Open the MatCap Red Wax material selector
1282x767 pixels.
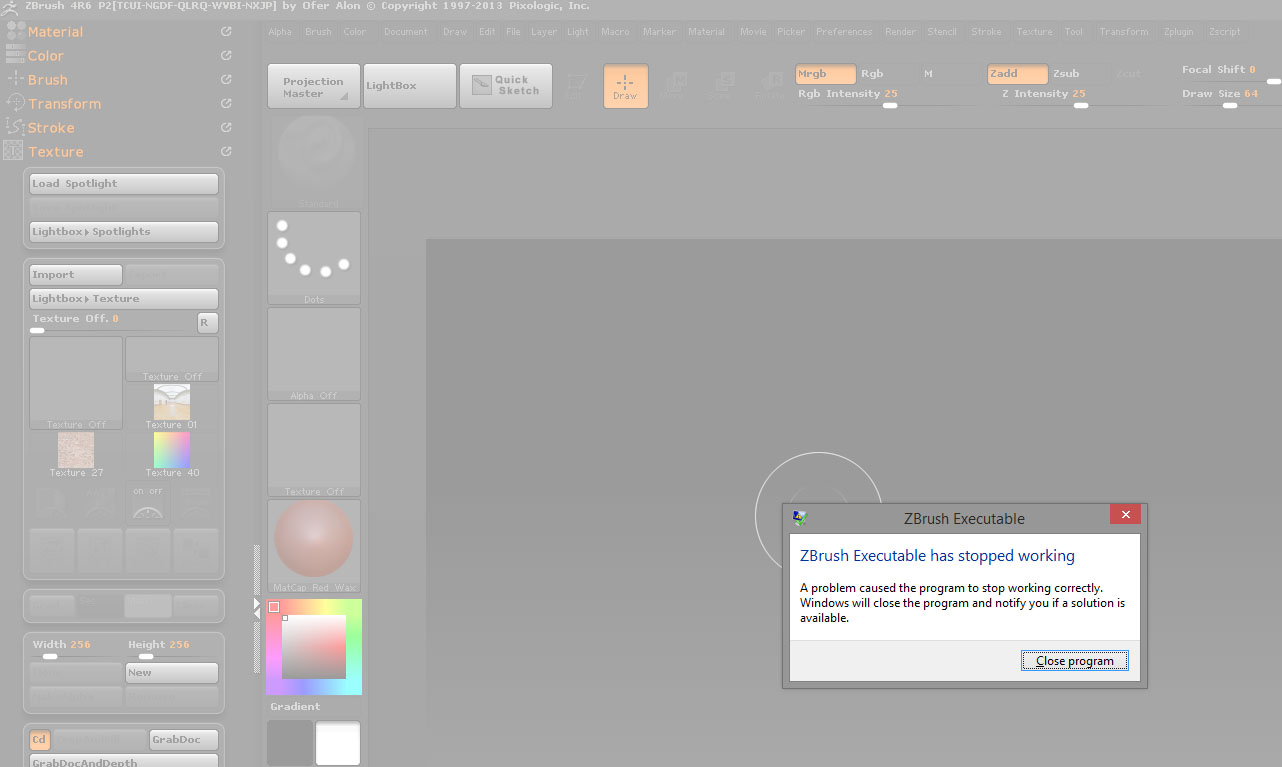(314, 546)
